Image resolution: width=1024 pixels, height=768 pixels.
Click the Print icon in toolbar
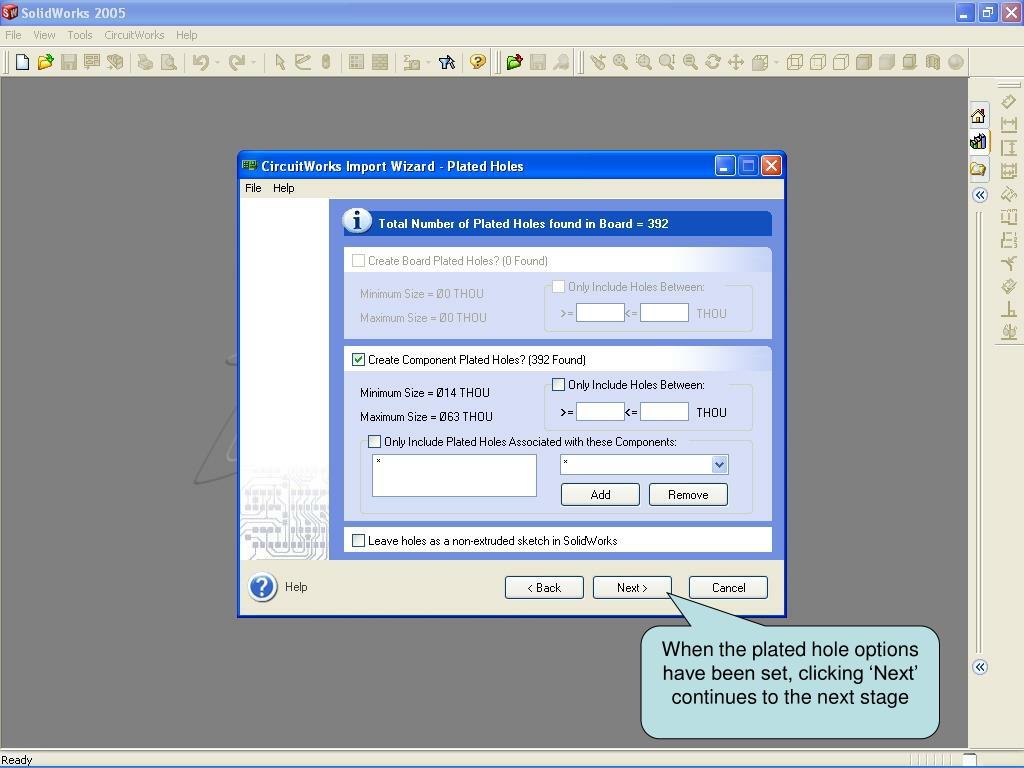(x=145, y=62)
